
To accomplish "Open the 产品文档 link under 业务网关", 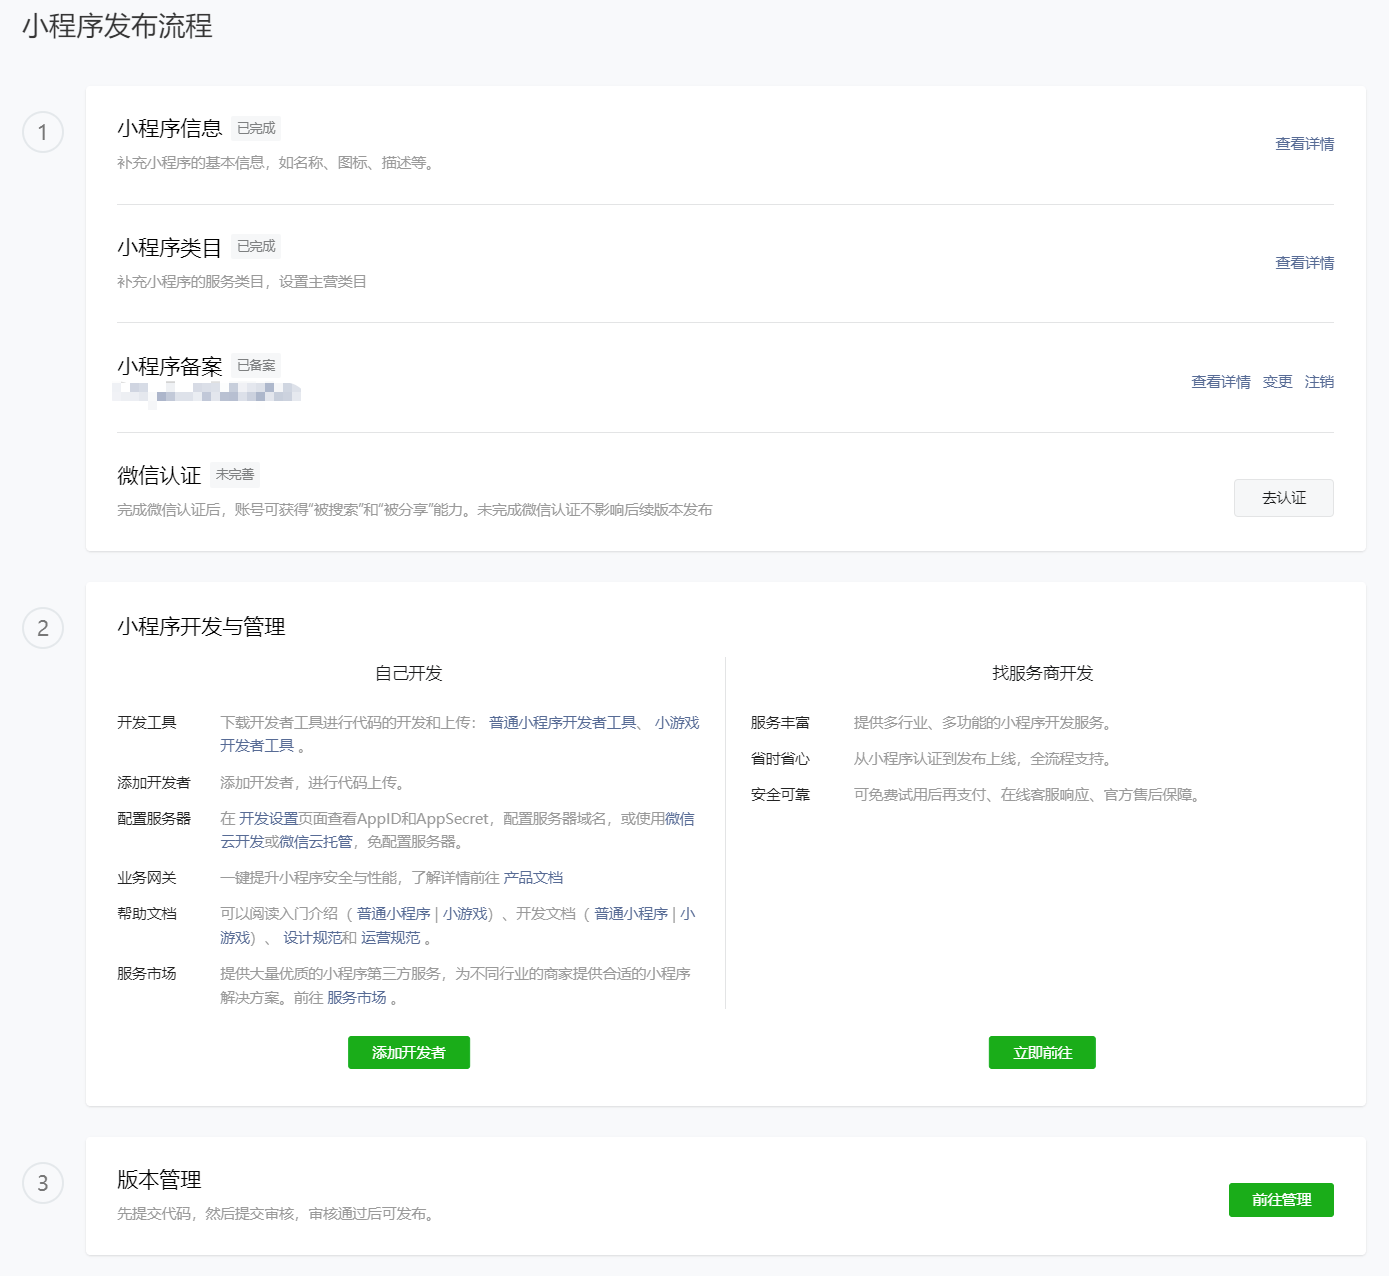I will [533, 878].
